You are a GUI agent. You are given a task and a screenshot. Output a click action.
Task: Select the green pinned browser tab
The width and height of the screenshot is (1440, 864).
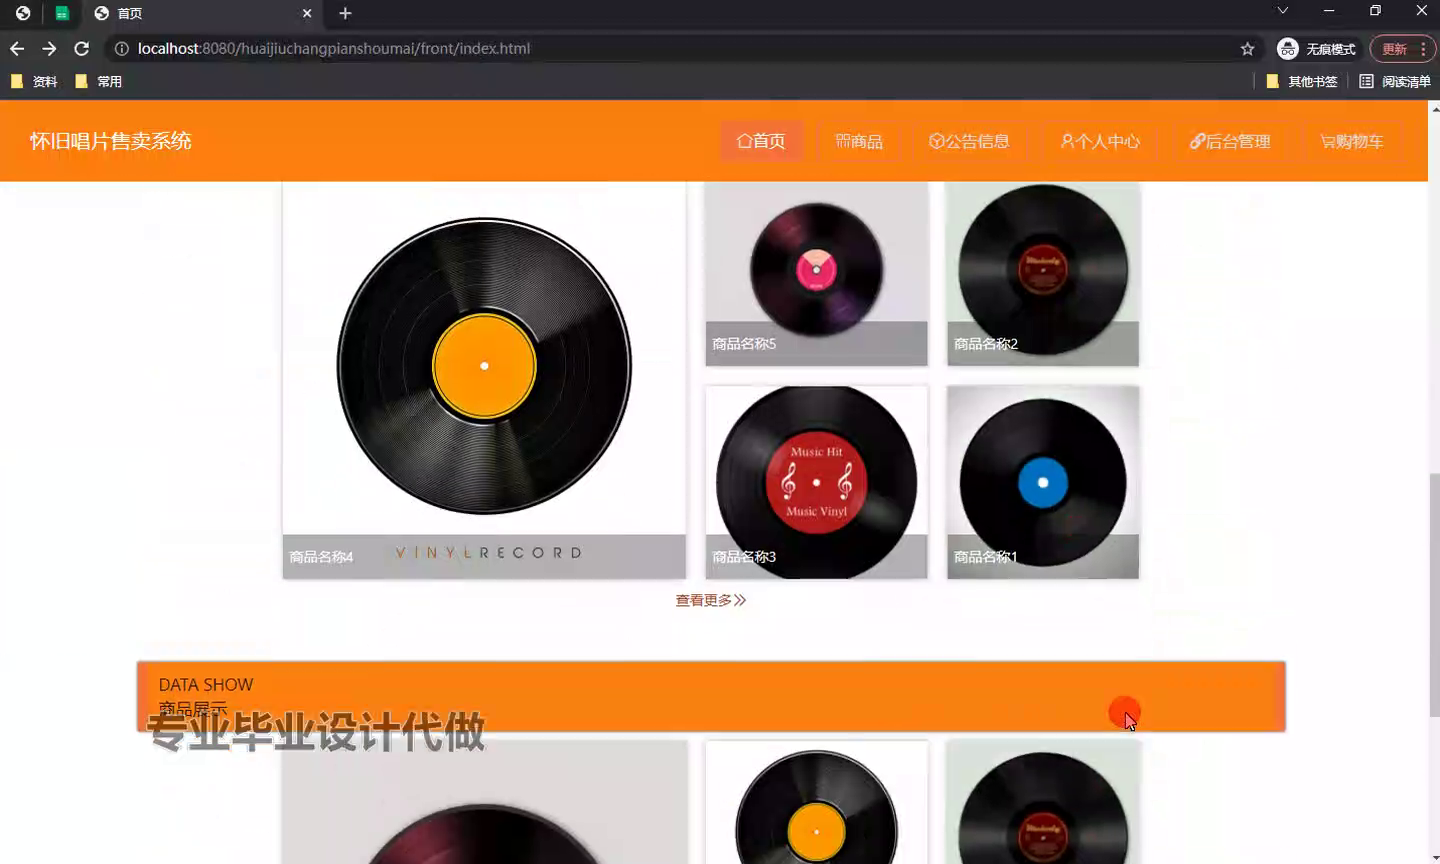coord(62,13)
